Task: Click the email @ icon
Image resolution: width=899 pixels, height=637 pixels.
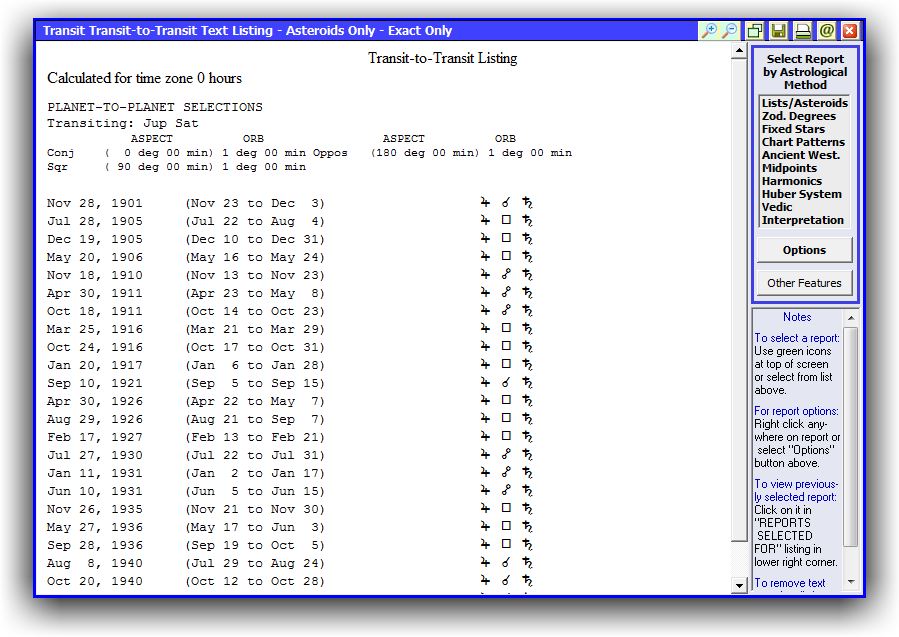Action: coord(827,30)
